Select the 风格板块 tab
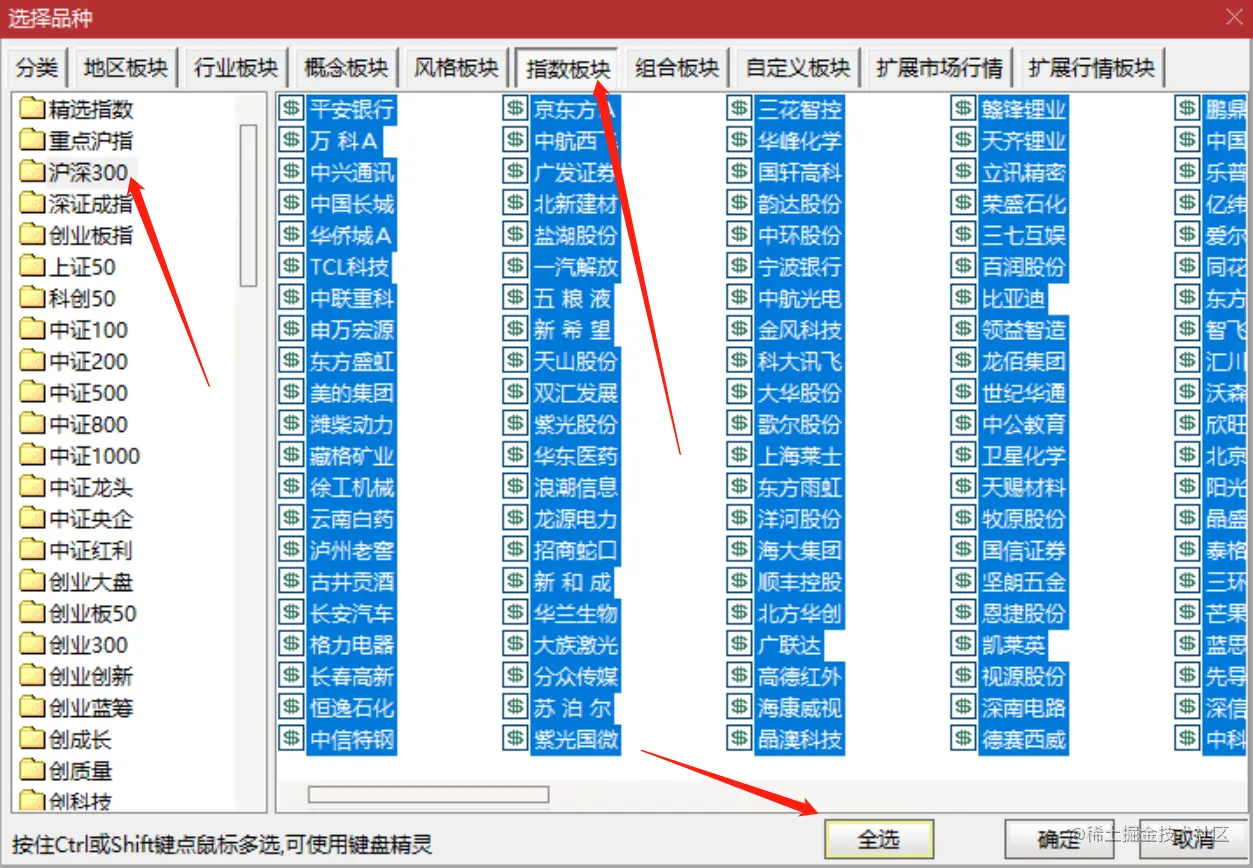The image size is (1253, 868). click(456, 68)
